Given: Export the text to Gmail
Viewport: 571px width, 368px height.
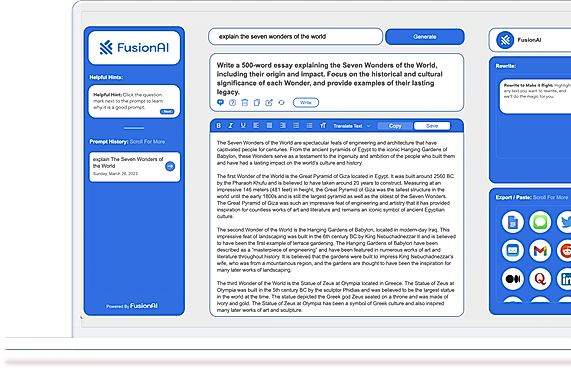Looking at the screenshot, I should [540, 250].
